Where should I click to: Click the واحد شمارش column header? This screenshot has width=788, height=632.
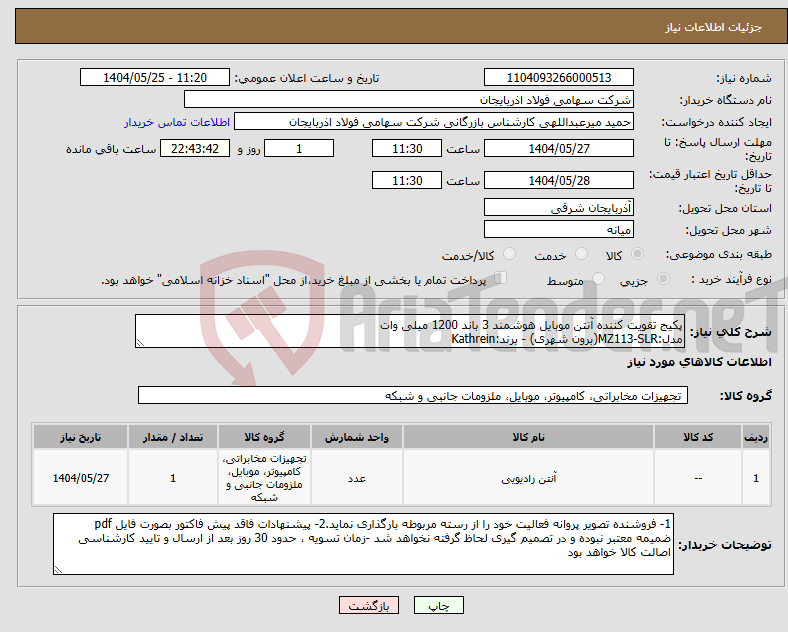pos(357,437)
